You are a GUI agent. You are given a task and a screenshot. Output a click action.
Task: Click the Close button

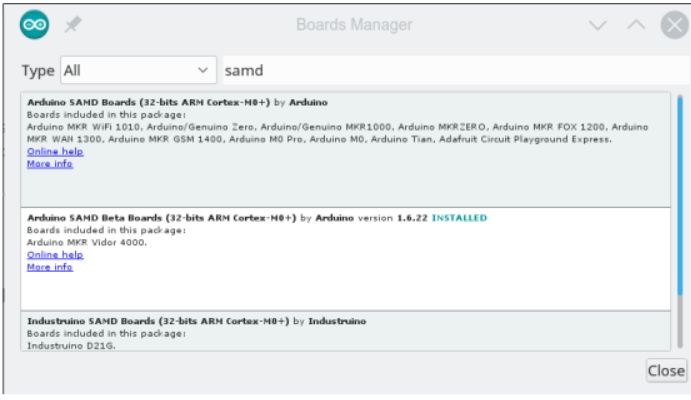click(666, 370)
